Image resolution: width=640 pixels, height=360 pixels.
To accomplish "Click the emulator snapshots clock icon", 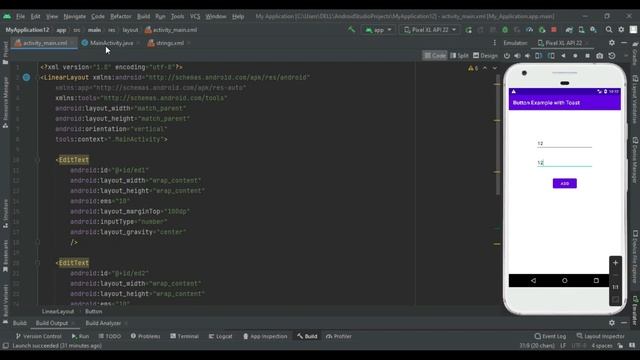I will (x=611, y=56).
